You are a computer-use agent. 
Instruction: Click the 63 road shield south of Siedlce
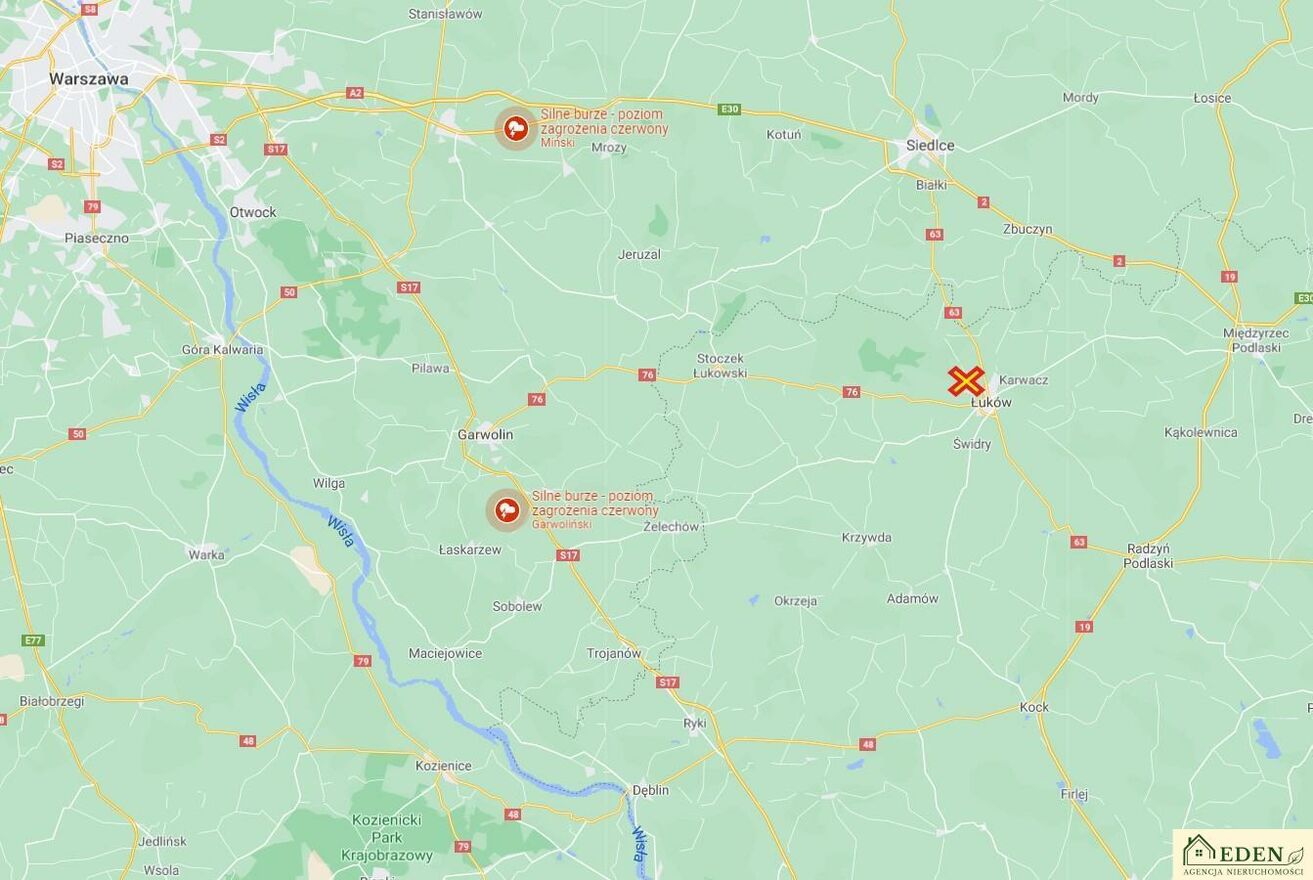coord(934,234)
